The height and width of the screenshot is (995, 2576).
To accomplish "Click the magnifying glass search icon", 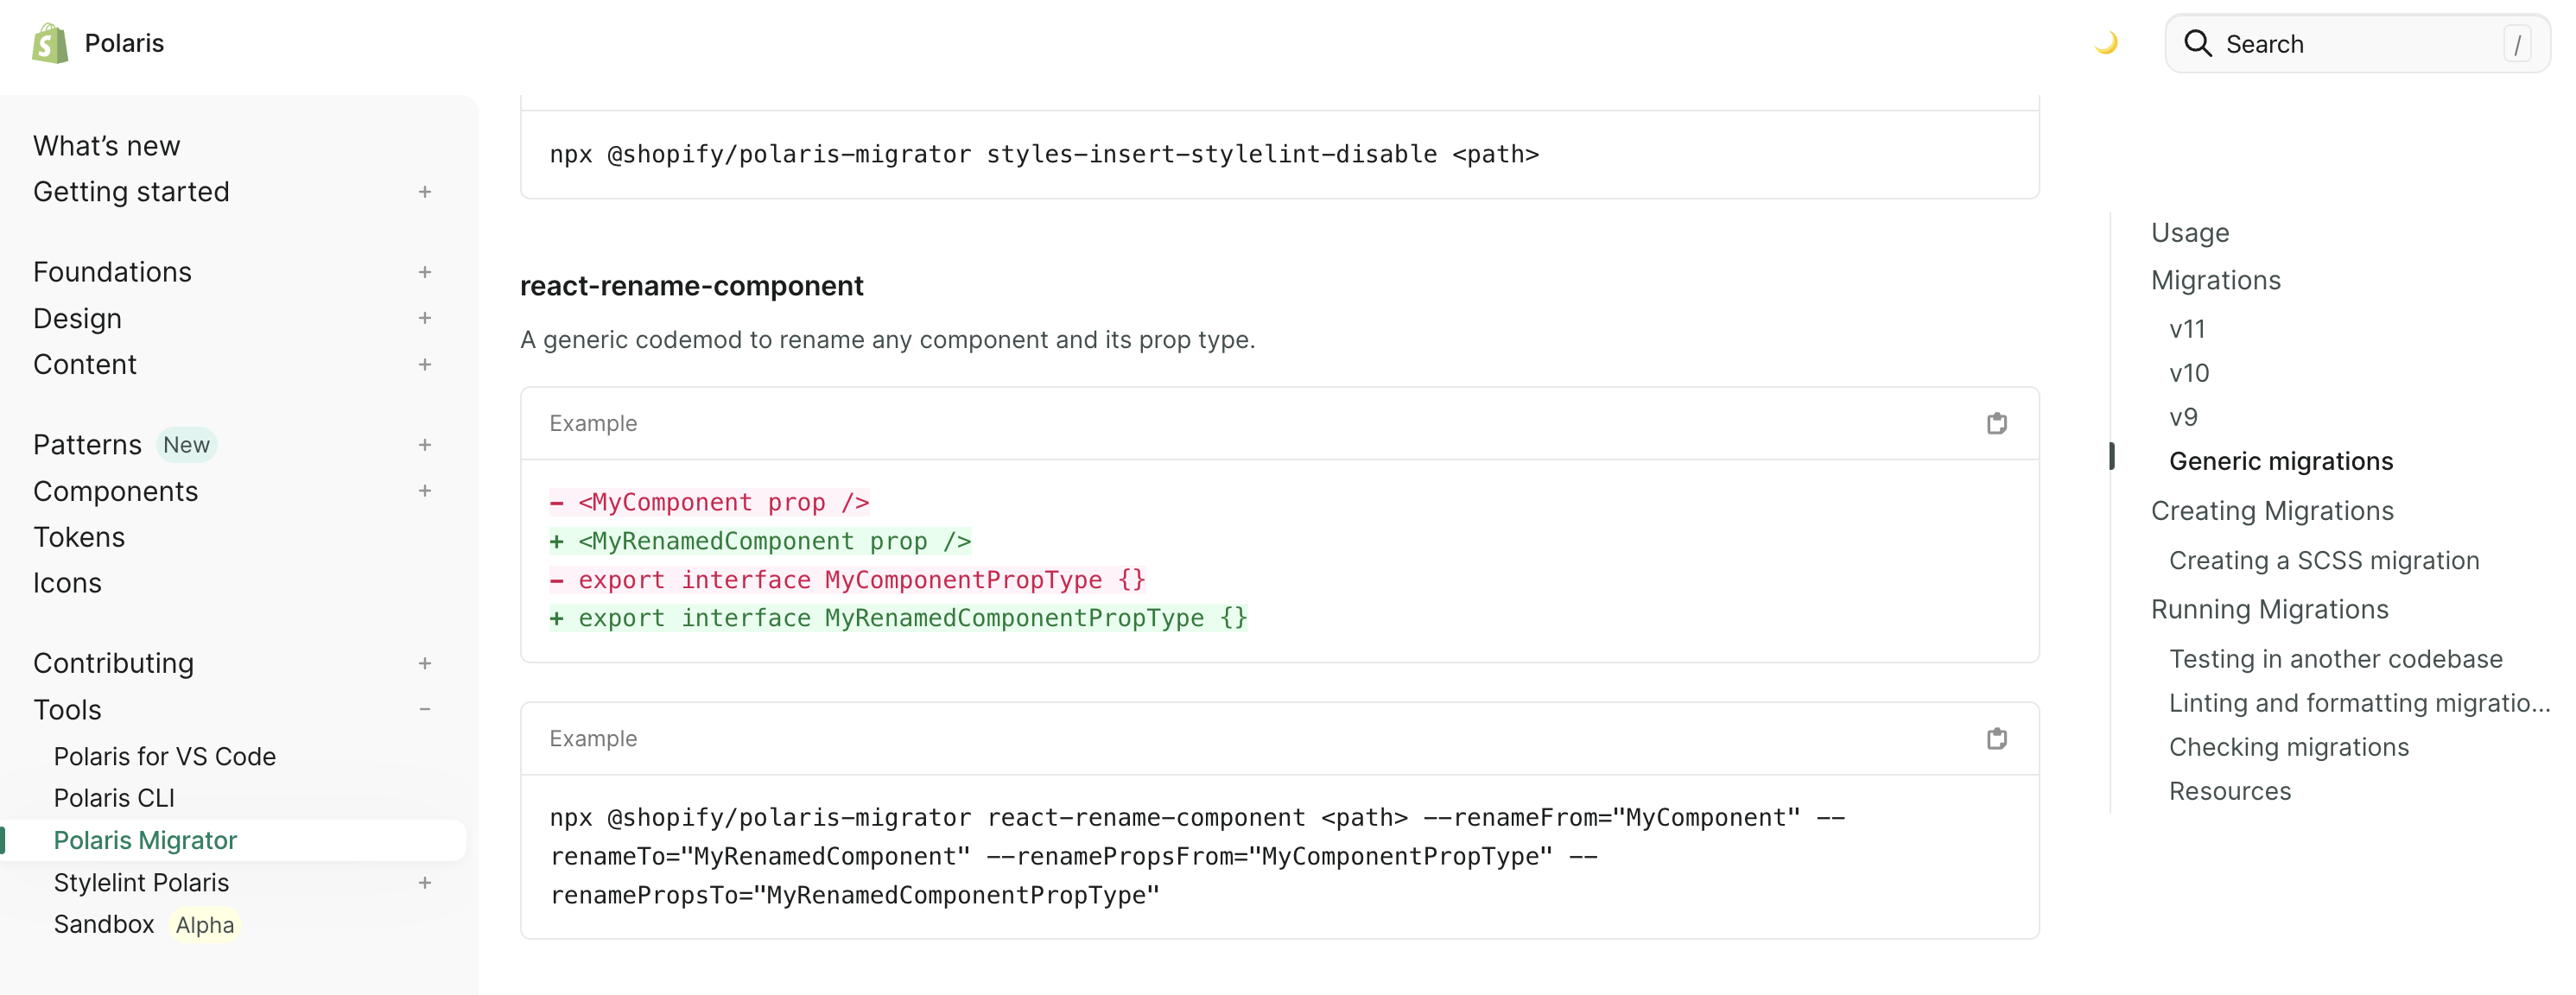I will (x=2197, y=43).
